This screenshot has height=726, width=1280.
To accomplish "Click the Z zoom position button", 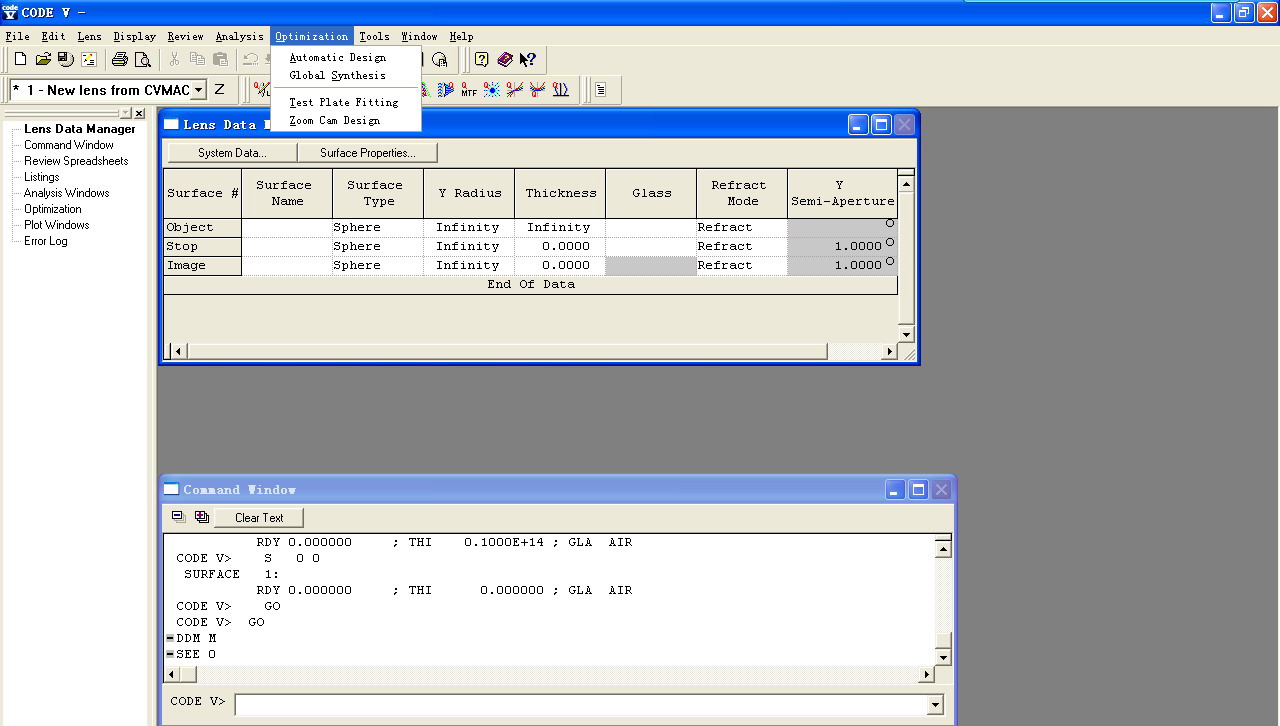I will pos(219,90).
